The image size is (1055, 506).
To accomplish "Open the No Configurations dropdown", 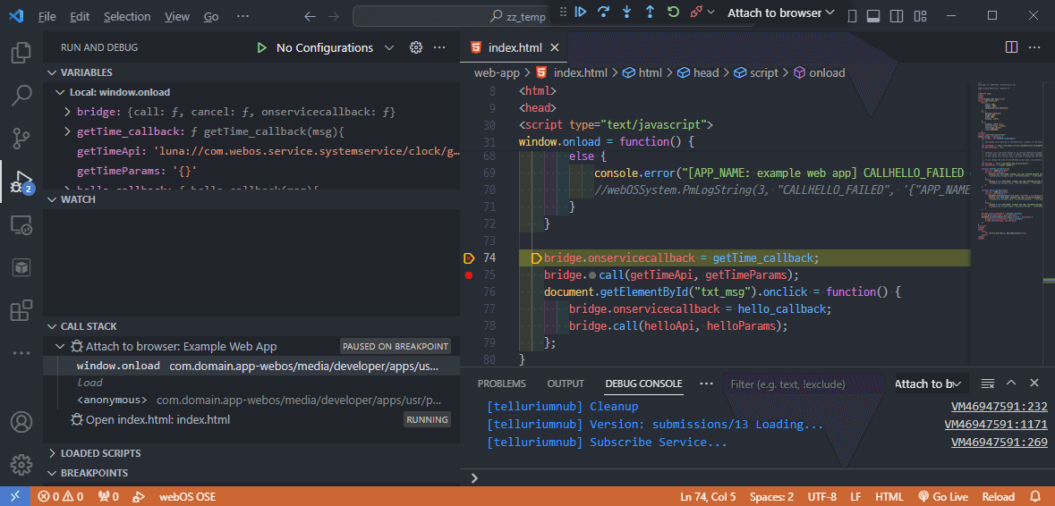I will tap(334, 48).
